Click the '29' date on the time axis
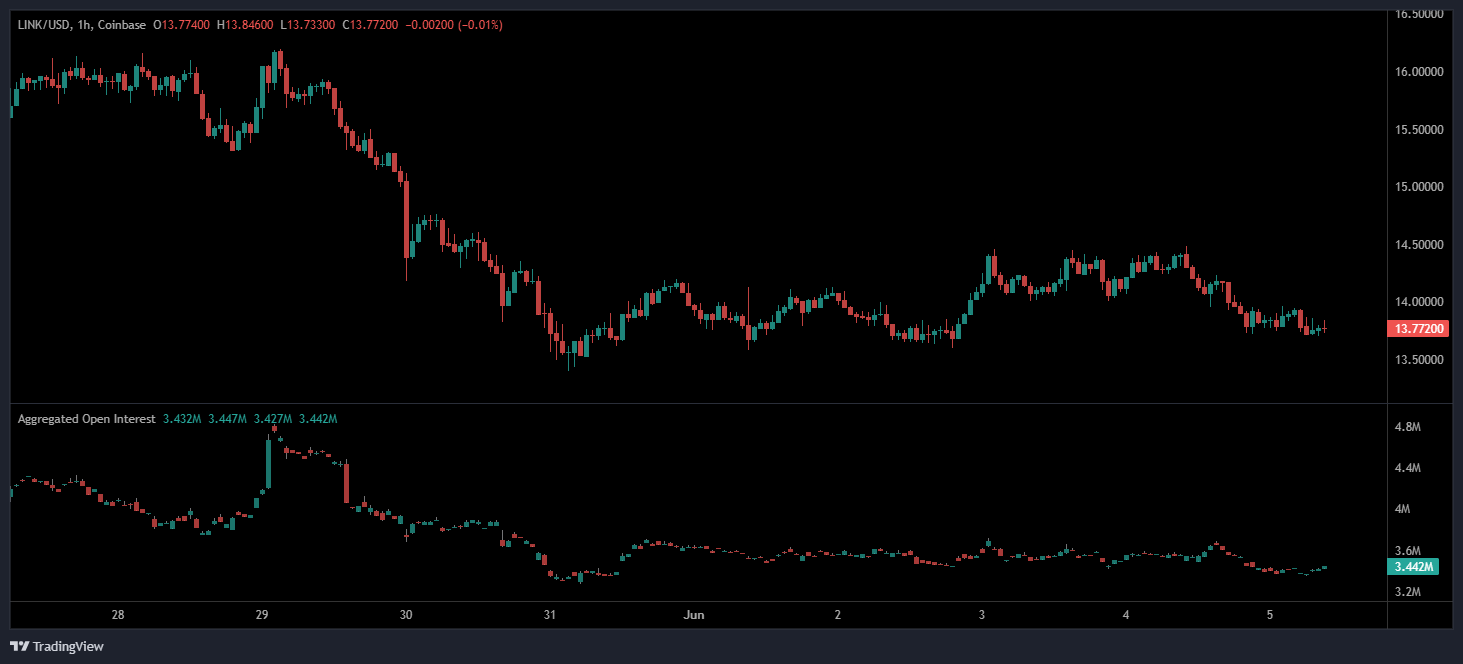 (261, 615)
